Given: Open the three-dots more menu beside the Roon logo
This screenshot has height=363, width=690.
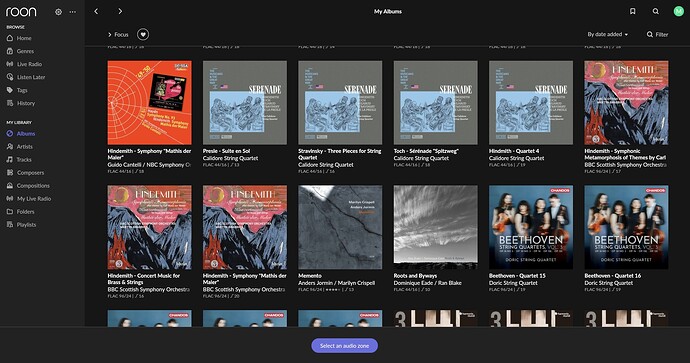Looking at the screenshot, I should [x=73, y=12].
